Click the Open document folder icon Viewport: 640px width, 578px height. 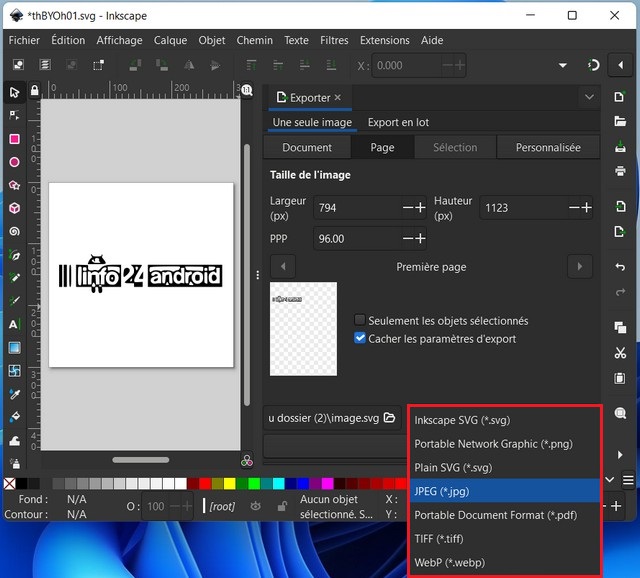(x=620, y=121)
